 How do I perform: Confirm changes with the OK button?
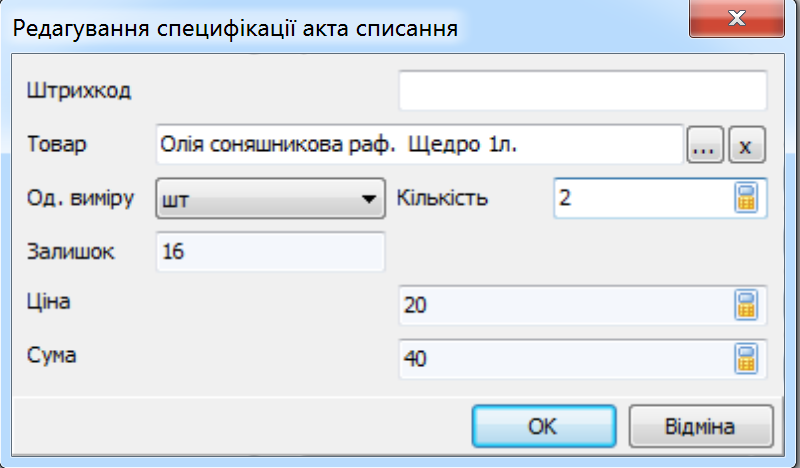[x=544, y=426]
